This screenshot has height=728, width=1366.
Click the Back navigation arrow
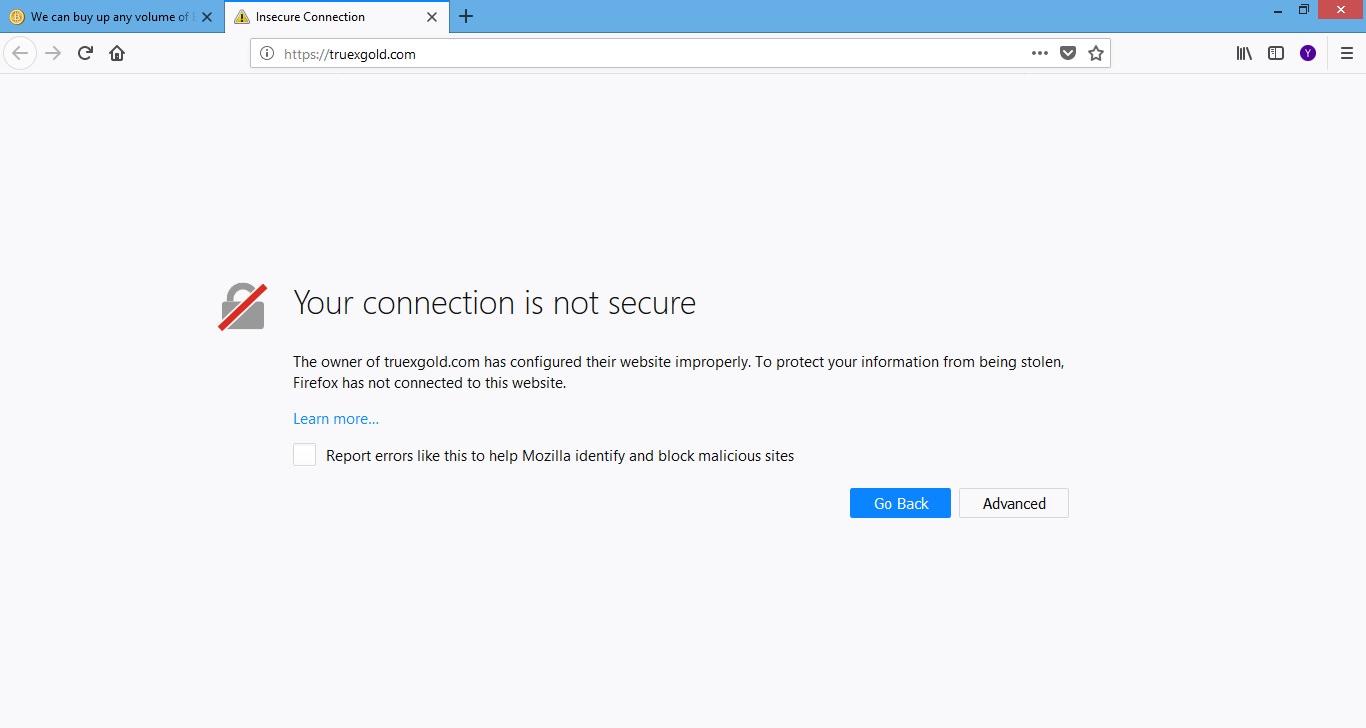[20, 53]
